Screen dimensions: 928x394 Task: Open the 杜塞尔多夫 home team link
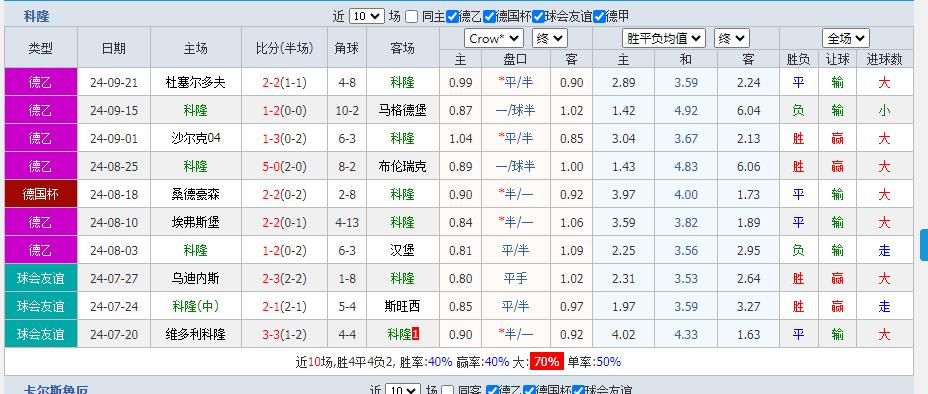click(x=196, y=82)
